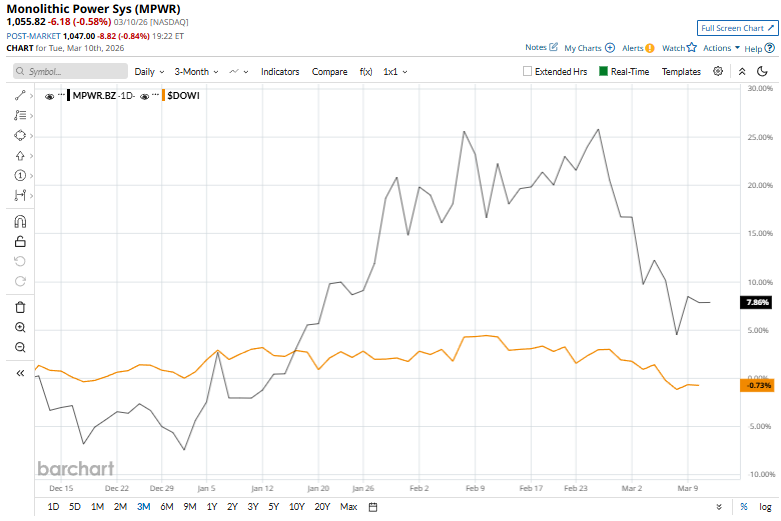
Task: Hide the $DOWI series with eye icon
Action: 145,96
